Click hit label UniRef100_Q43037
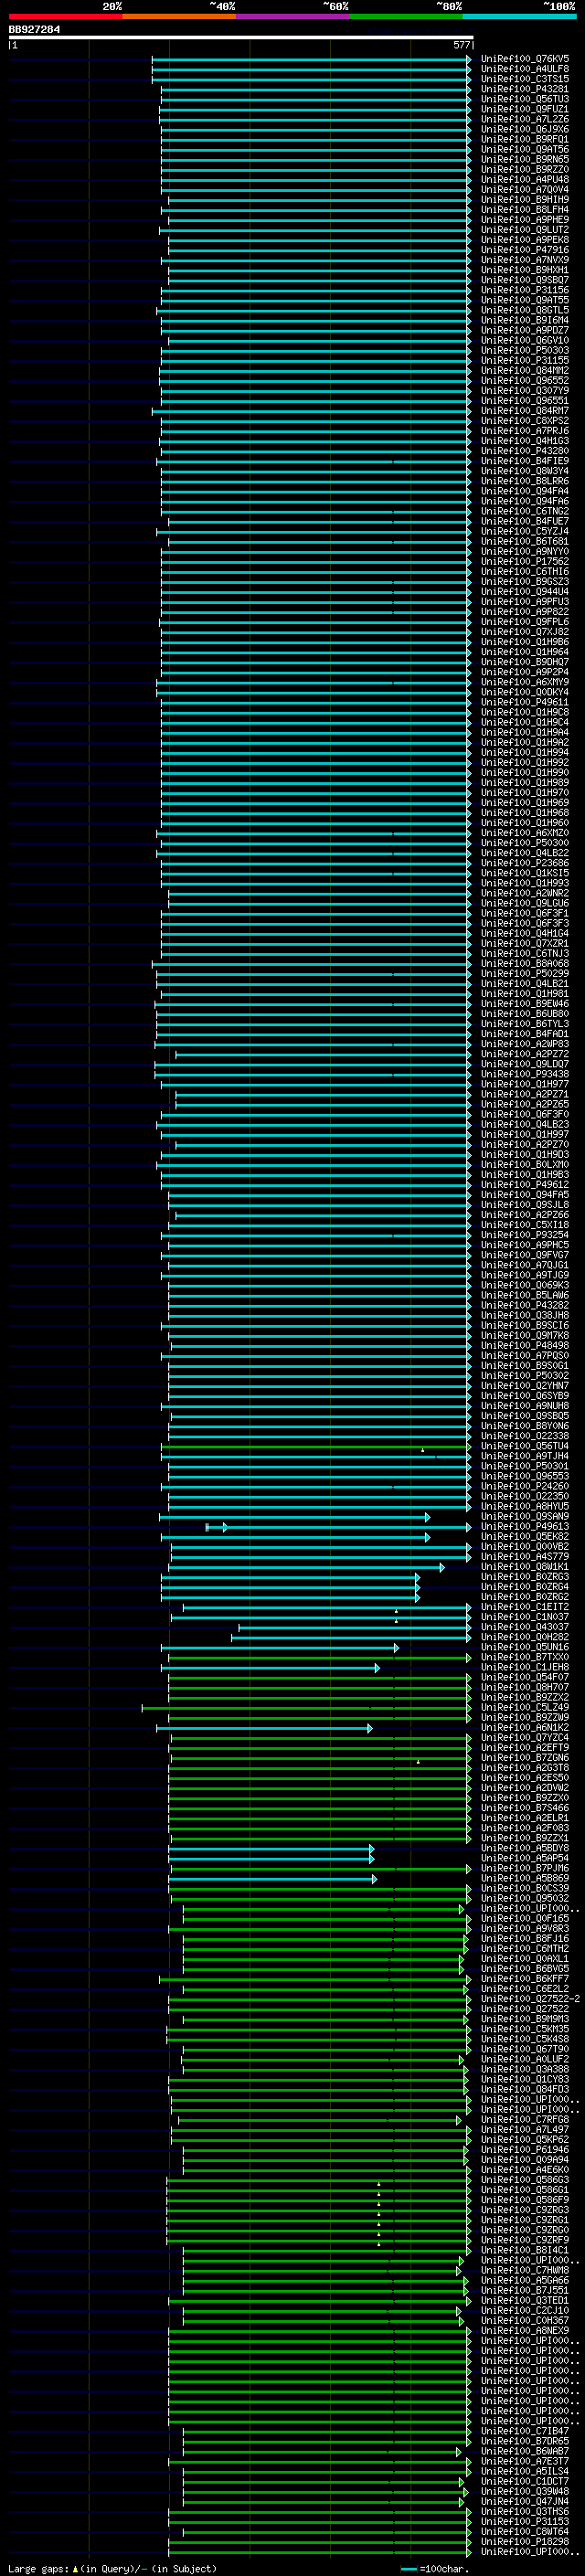 tap(525, 1627)
